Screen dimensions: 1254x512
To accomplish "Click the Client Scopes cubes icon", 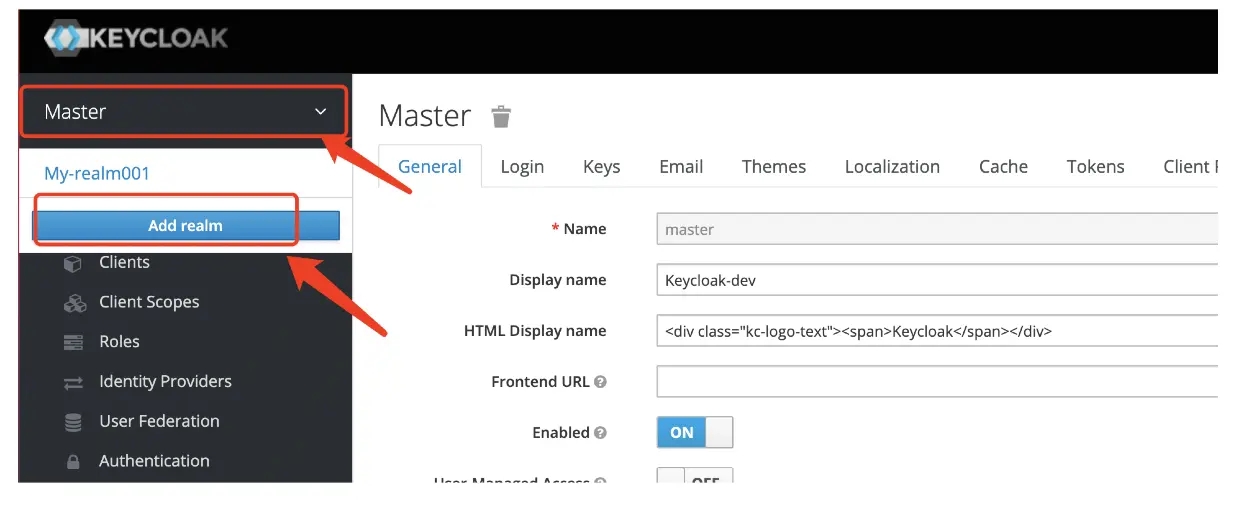I will point(74,302).
